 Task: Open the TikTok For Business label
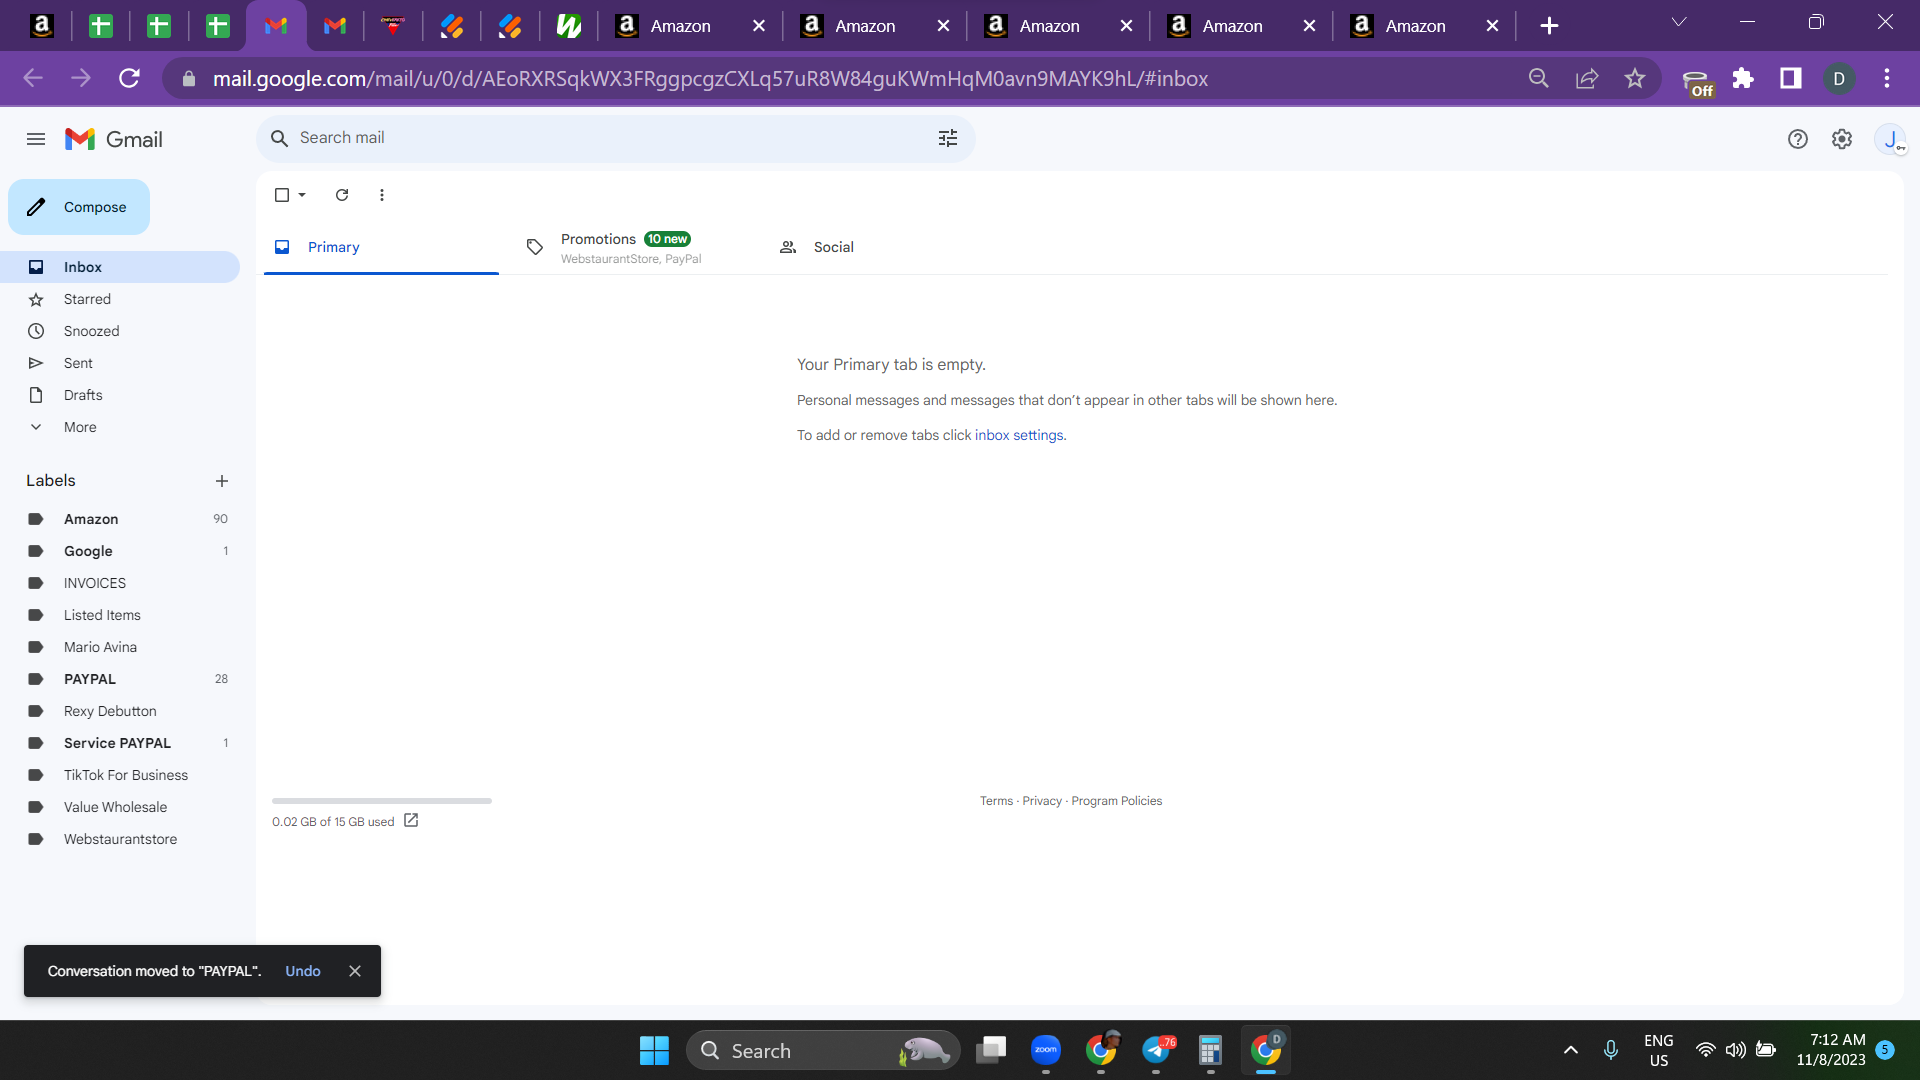pos(120,775)
